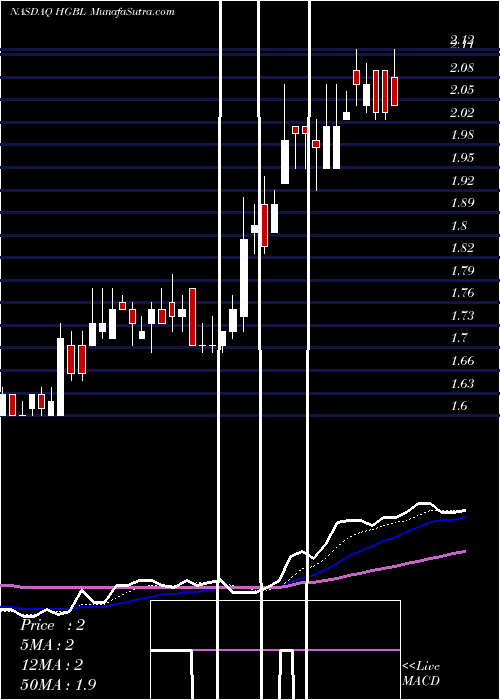This screenshot has width=500, height=700.
Task: Select the 1.95 price axis label
Action: 462,158
